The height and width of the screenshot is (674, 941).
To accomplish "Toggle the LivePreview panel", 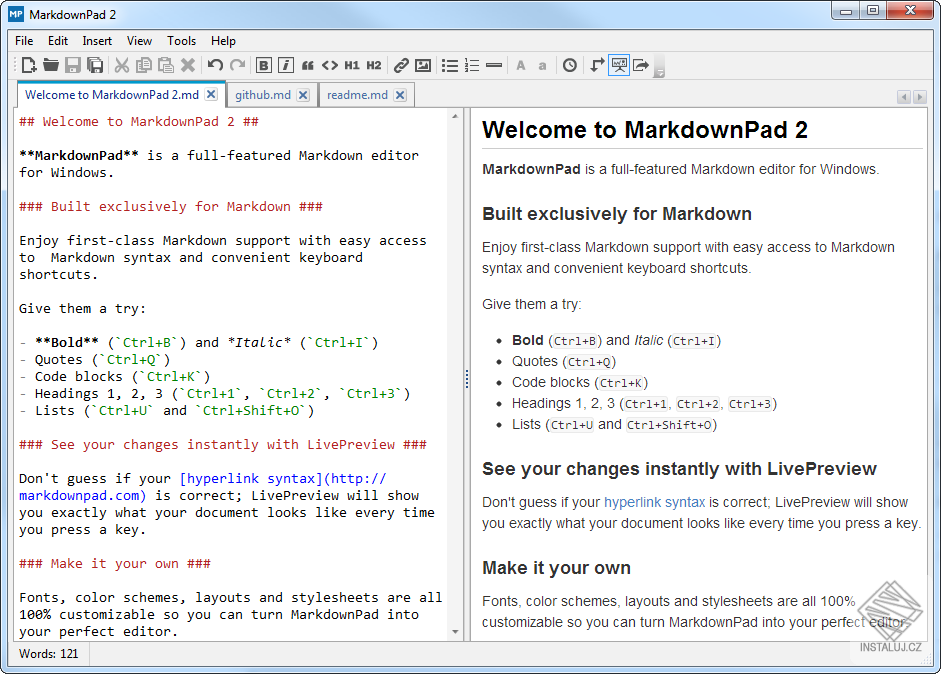I will [x=619, y=65].
